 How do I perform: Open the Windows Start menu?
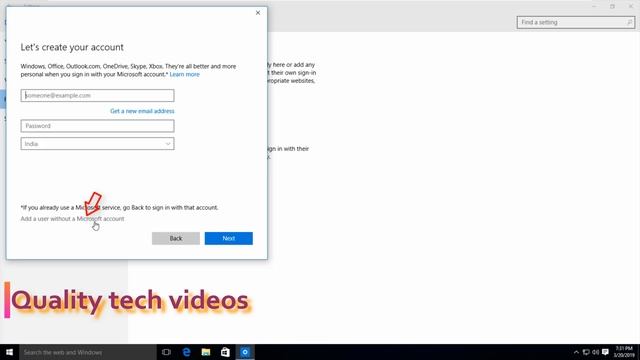[x=9, y=352]
